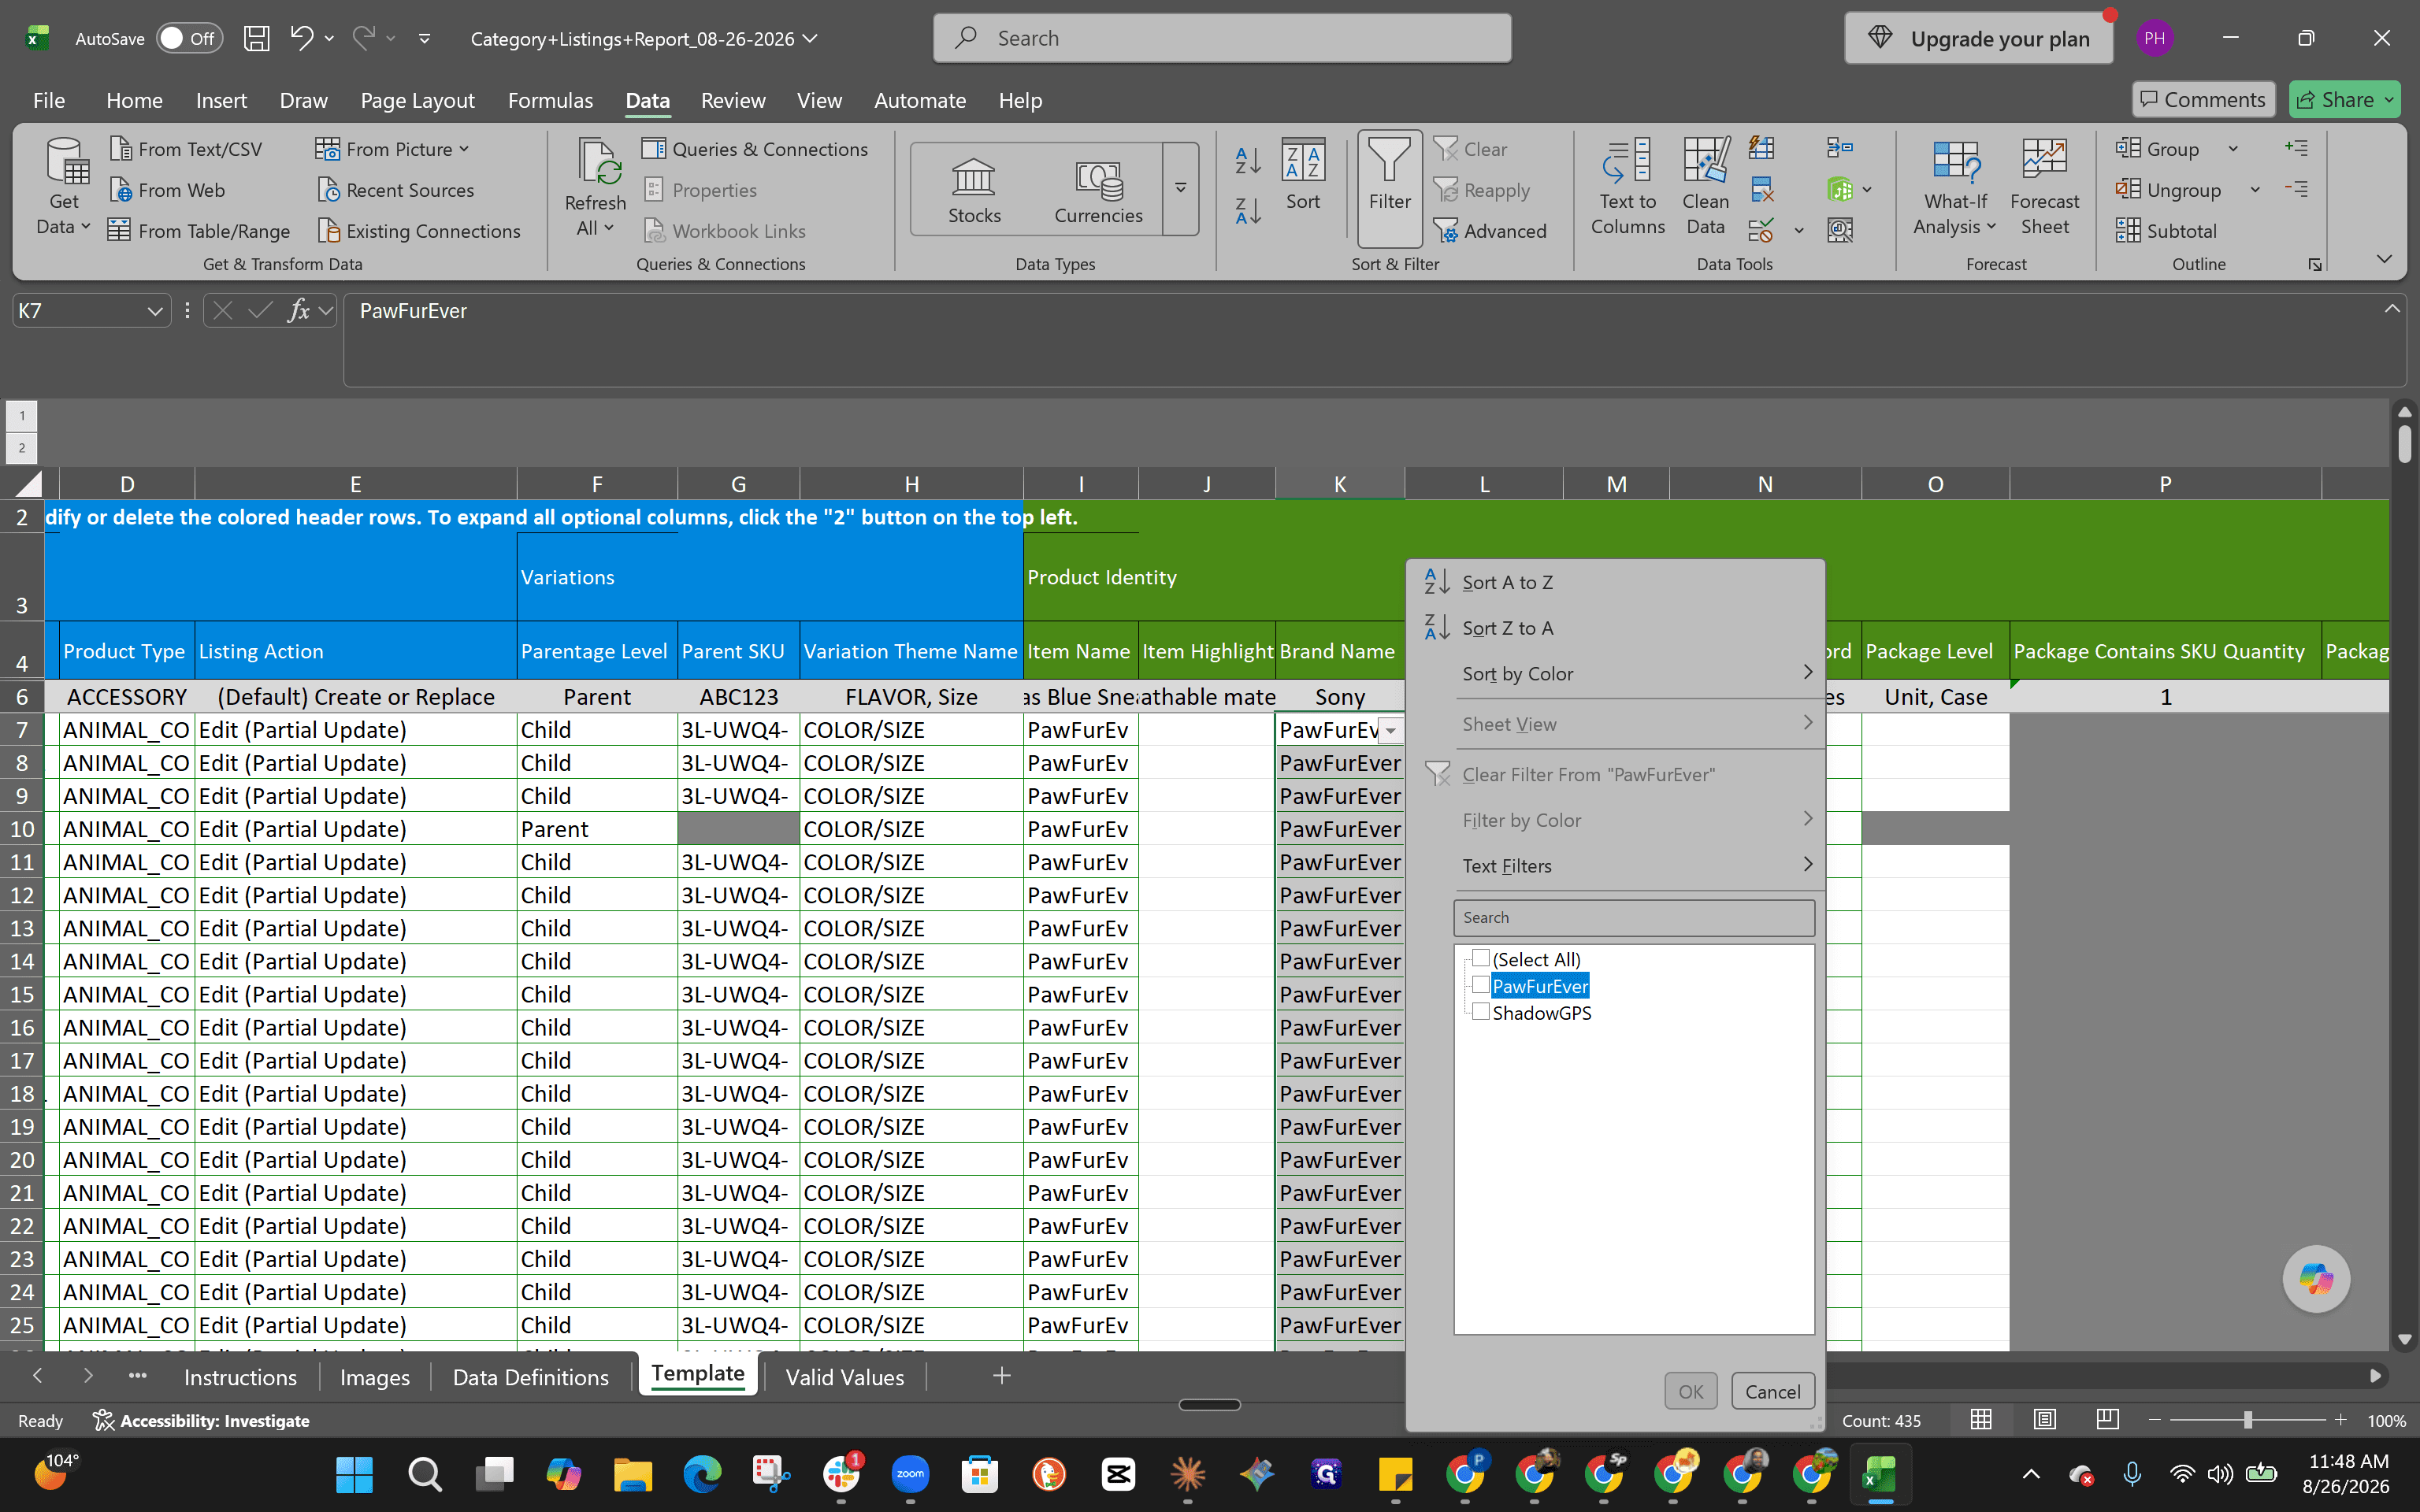Click Upgrade your plan button
Screen dimensions: 2420x1512
click(x=1978, y=39)
